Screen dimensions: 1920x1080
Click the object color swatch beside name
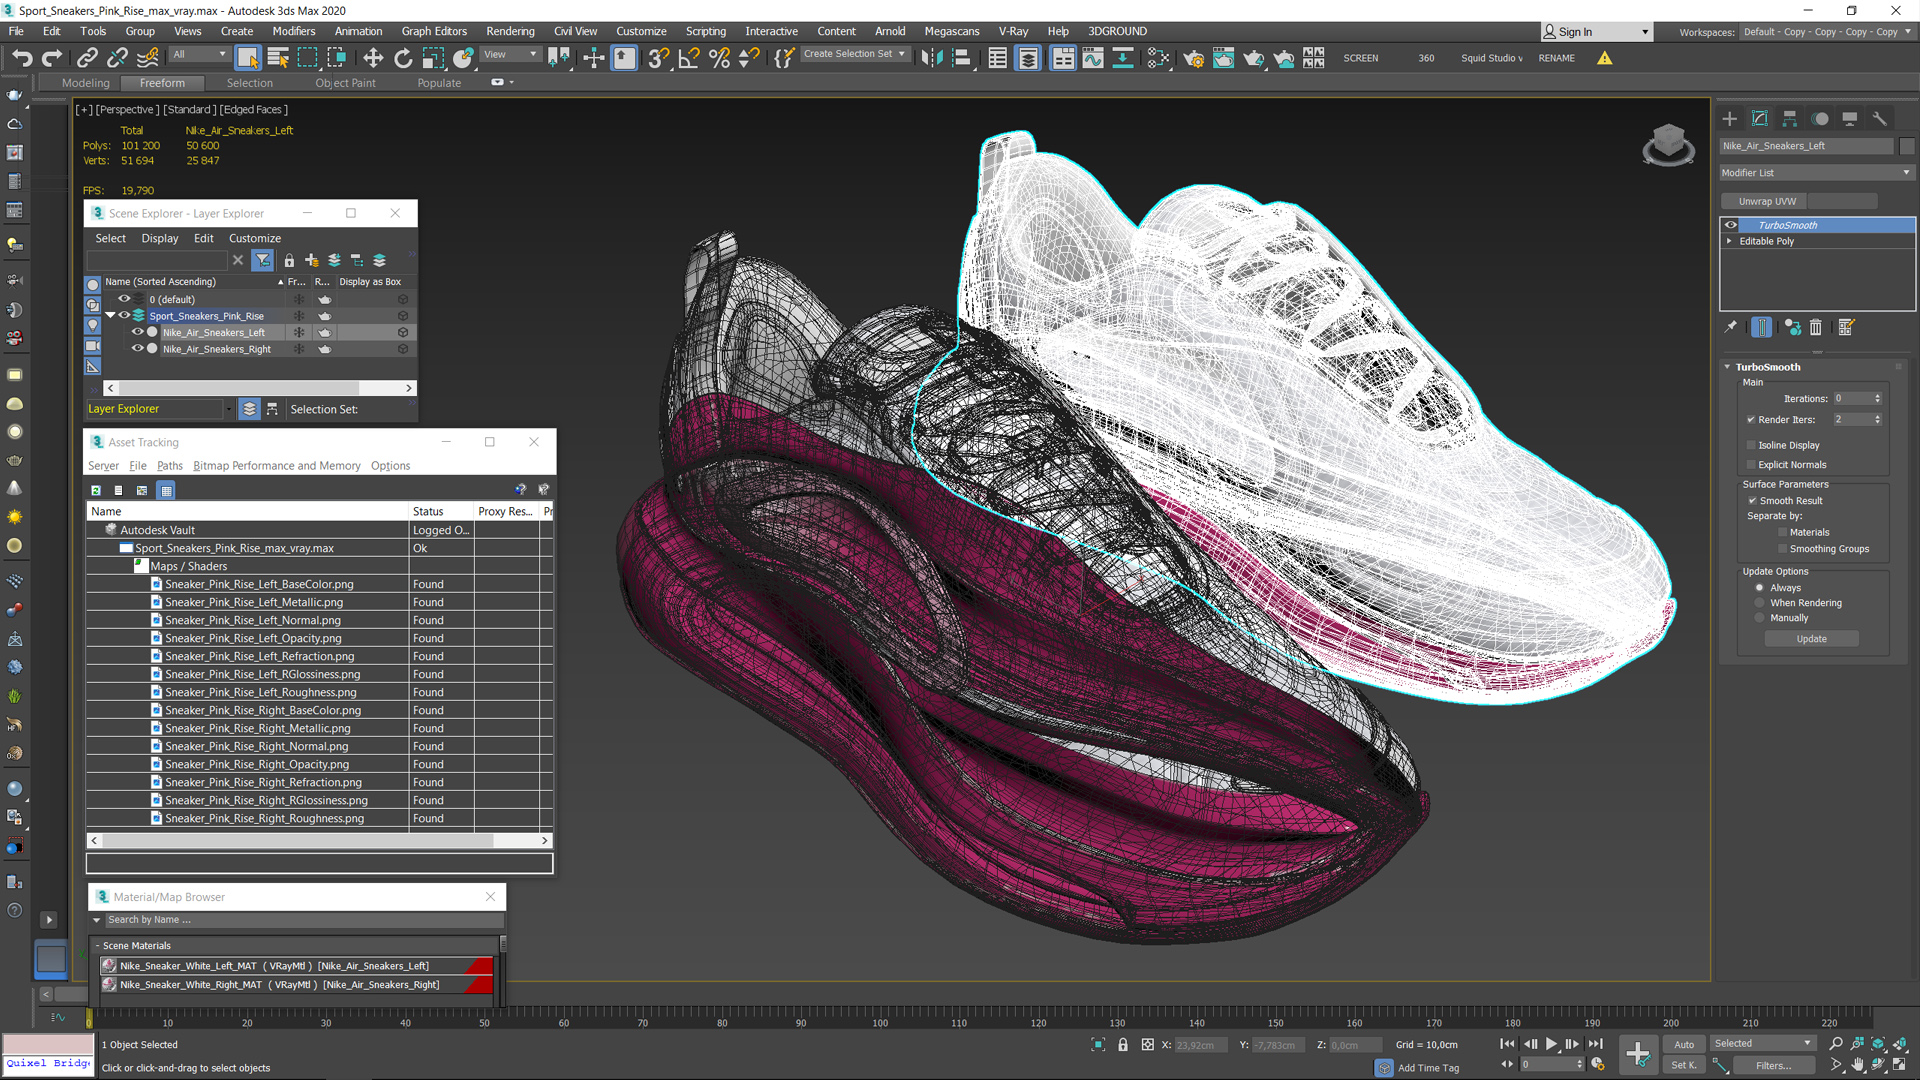[1906, 146]
